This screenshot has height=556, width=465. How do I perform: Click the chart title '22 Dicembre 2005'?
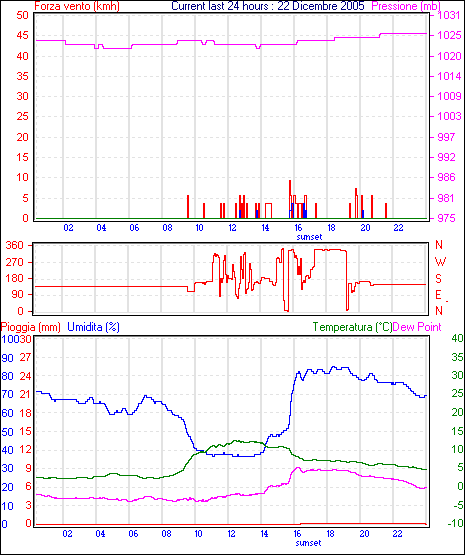pyautogui.click(x=321, y=6)
